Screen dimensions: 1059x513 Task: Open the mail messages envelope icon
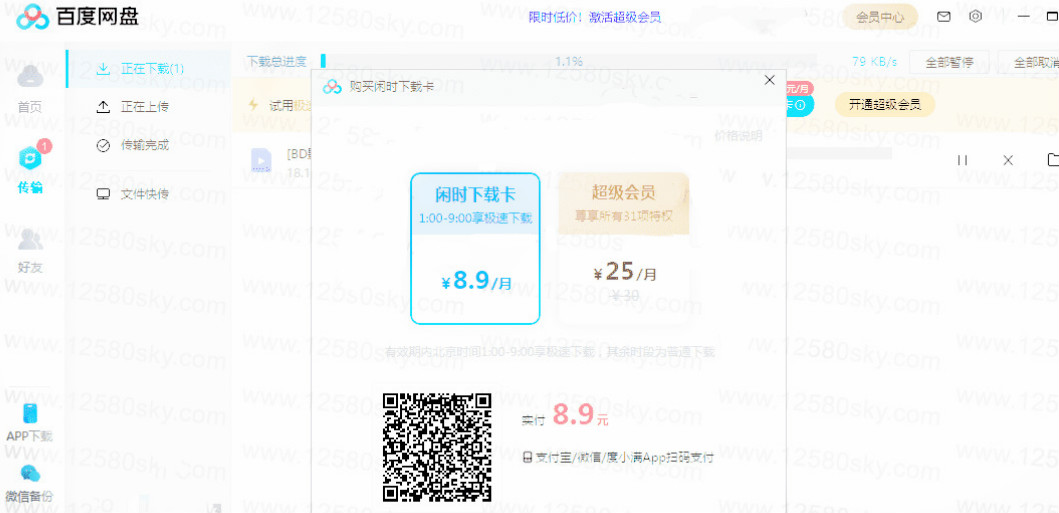[943, 17]
